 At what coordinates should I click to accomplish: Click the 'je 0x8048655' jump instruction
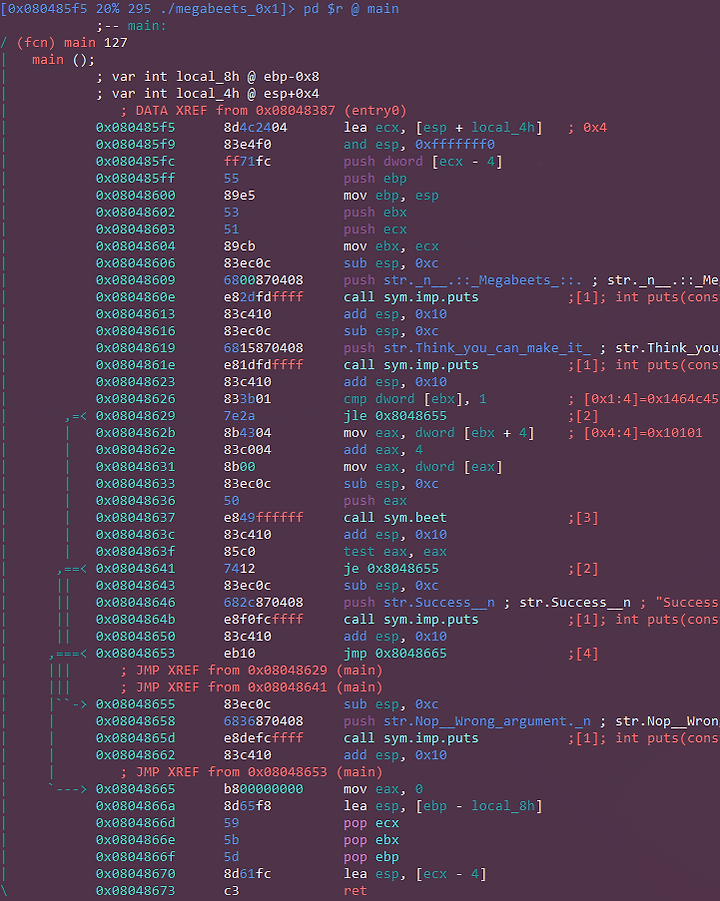tap(391, 569)
